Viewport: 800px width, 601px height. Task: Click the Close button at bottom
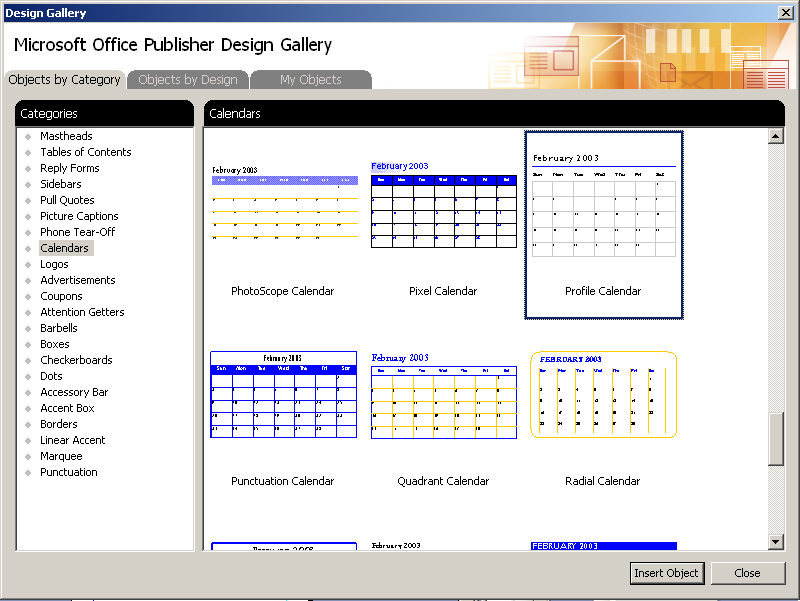[747, 573]
